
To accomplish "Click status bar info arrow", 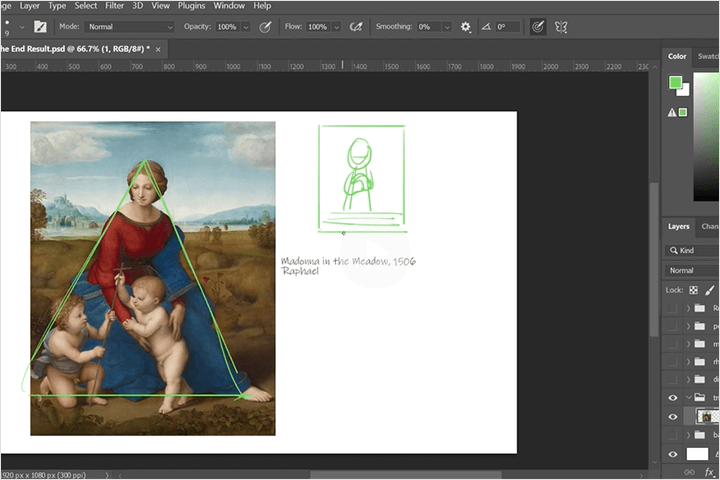I will (107, 475).
